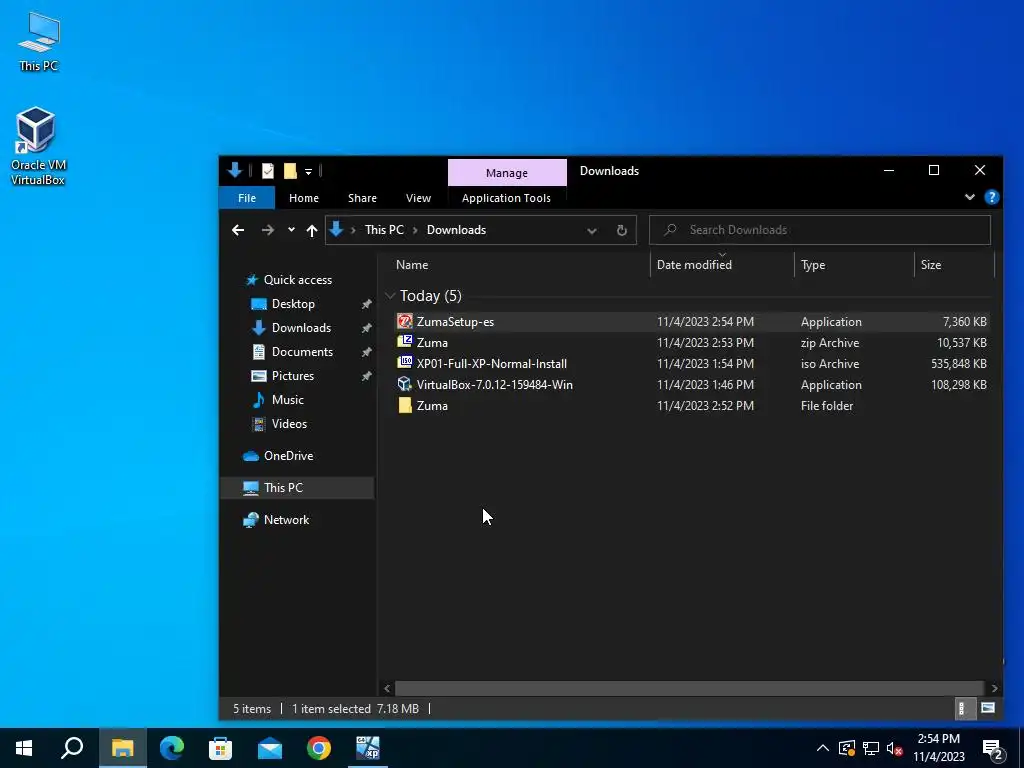
Task: Click the scroll left arrow of file list
Action: pyautogui.click(x=387, y=688)
